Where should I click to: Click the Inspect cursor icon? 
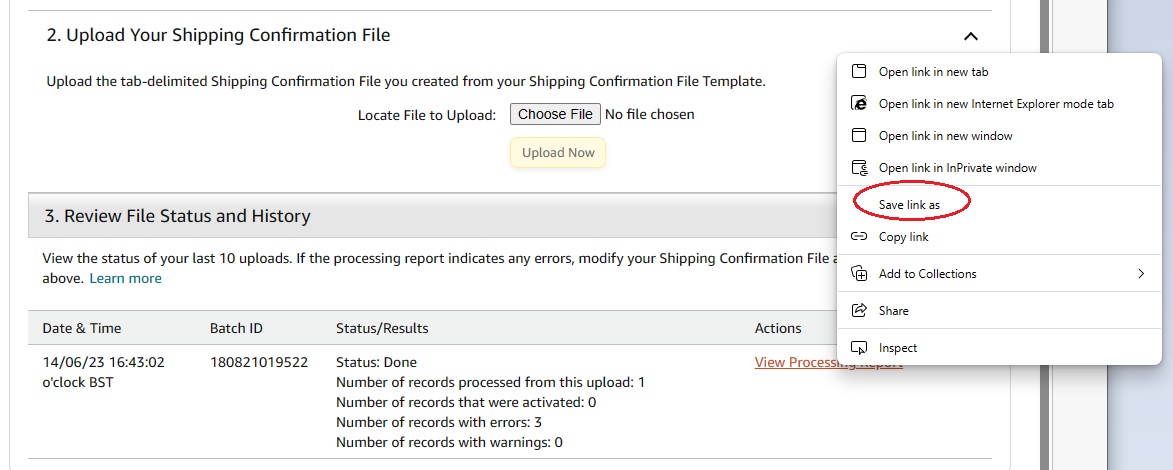[859, 347]
